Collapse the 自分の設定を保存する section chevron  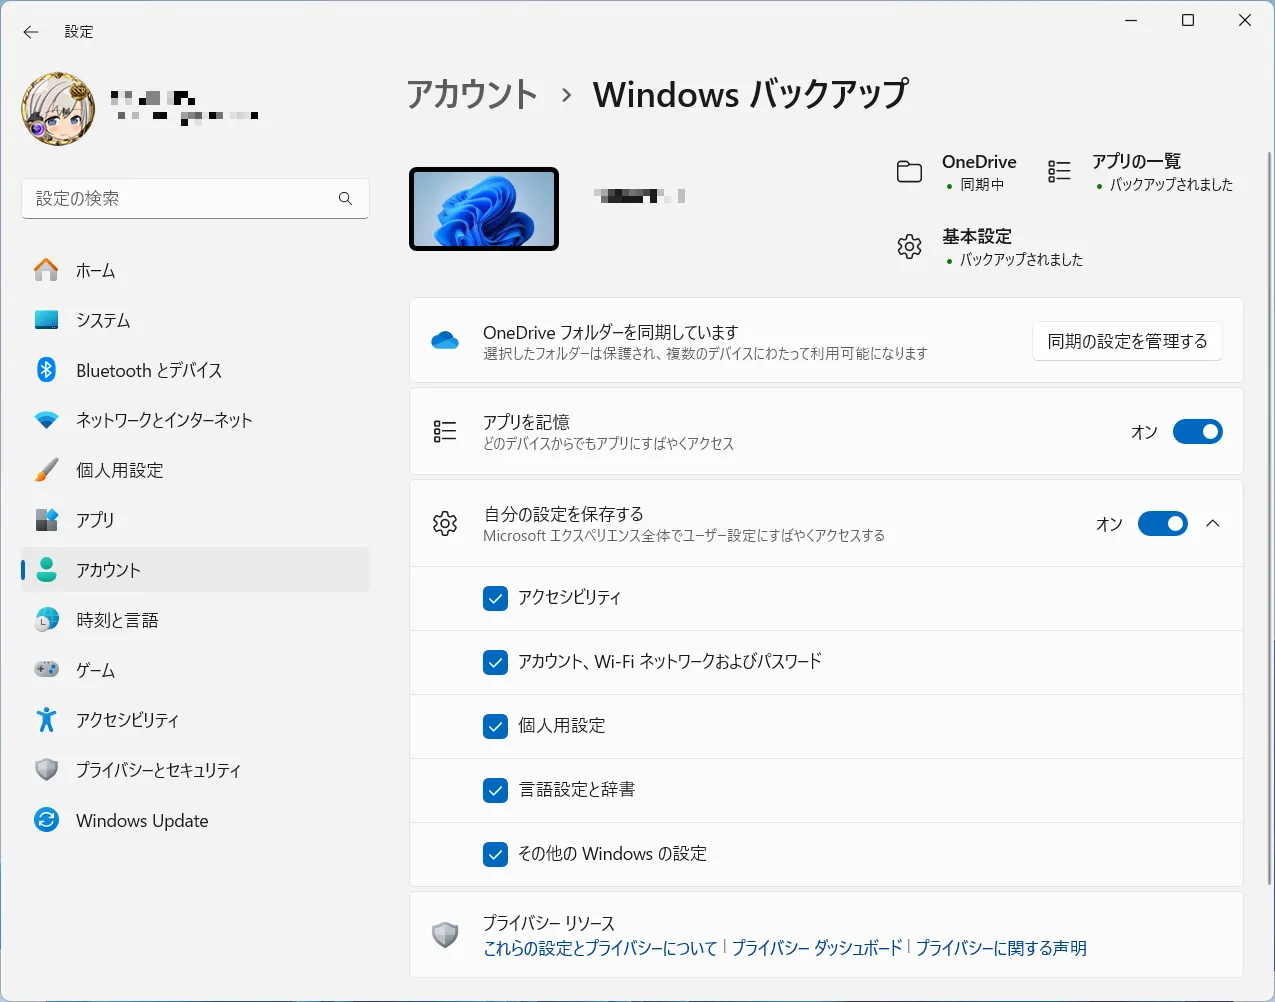tap(1213, 524)
